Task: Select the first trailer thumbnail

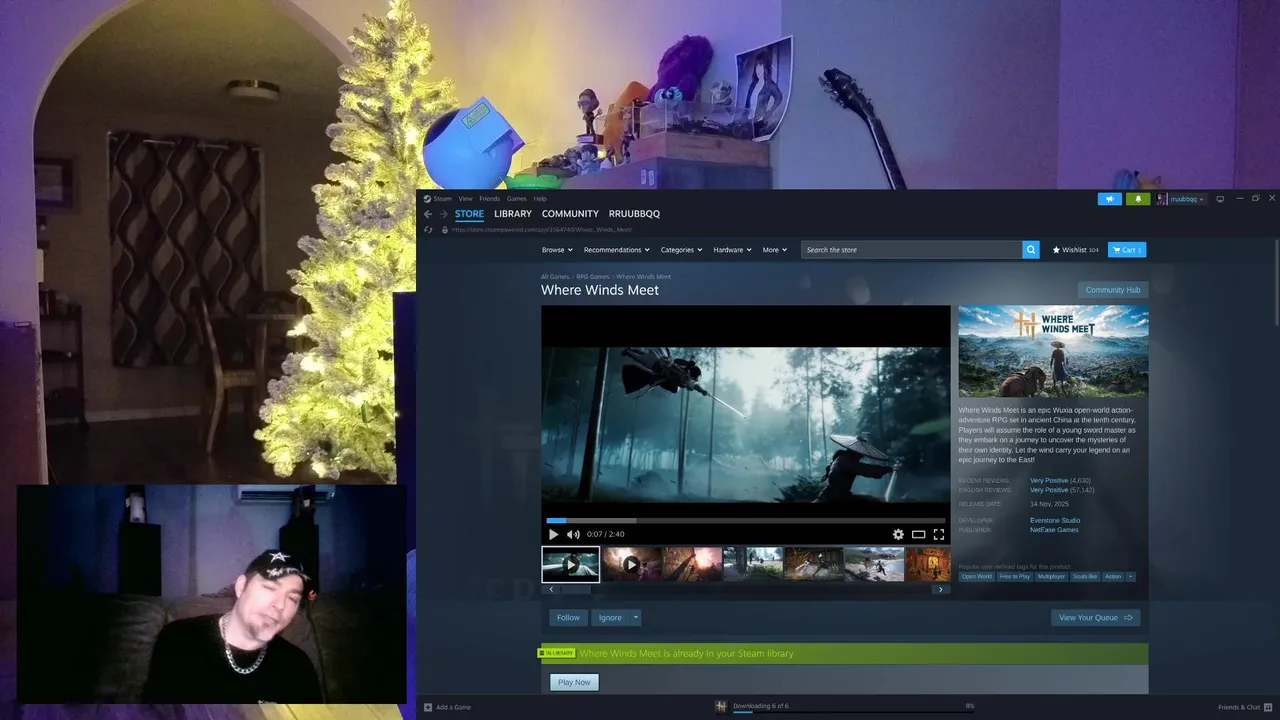Action: (x=571, y=564)
